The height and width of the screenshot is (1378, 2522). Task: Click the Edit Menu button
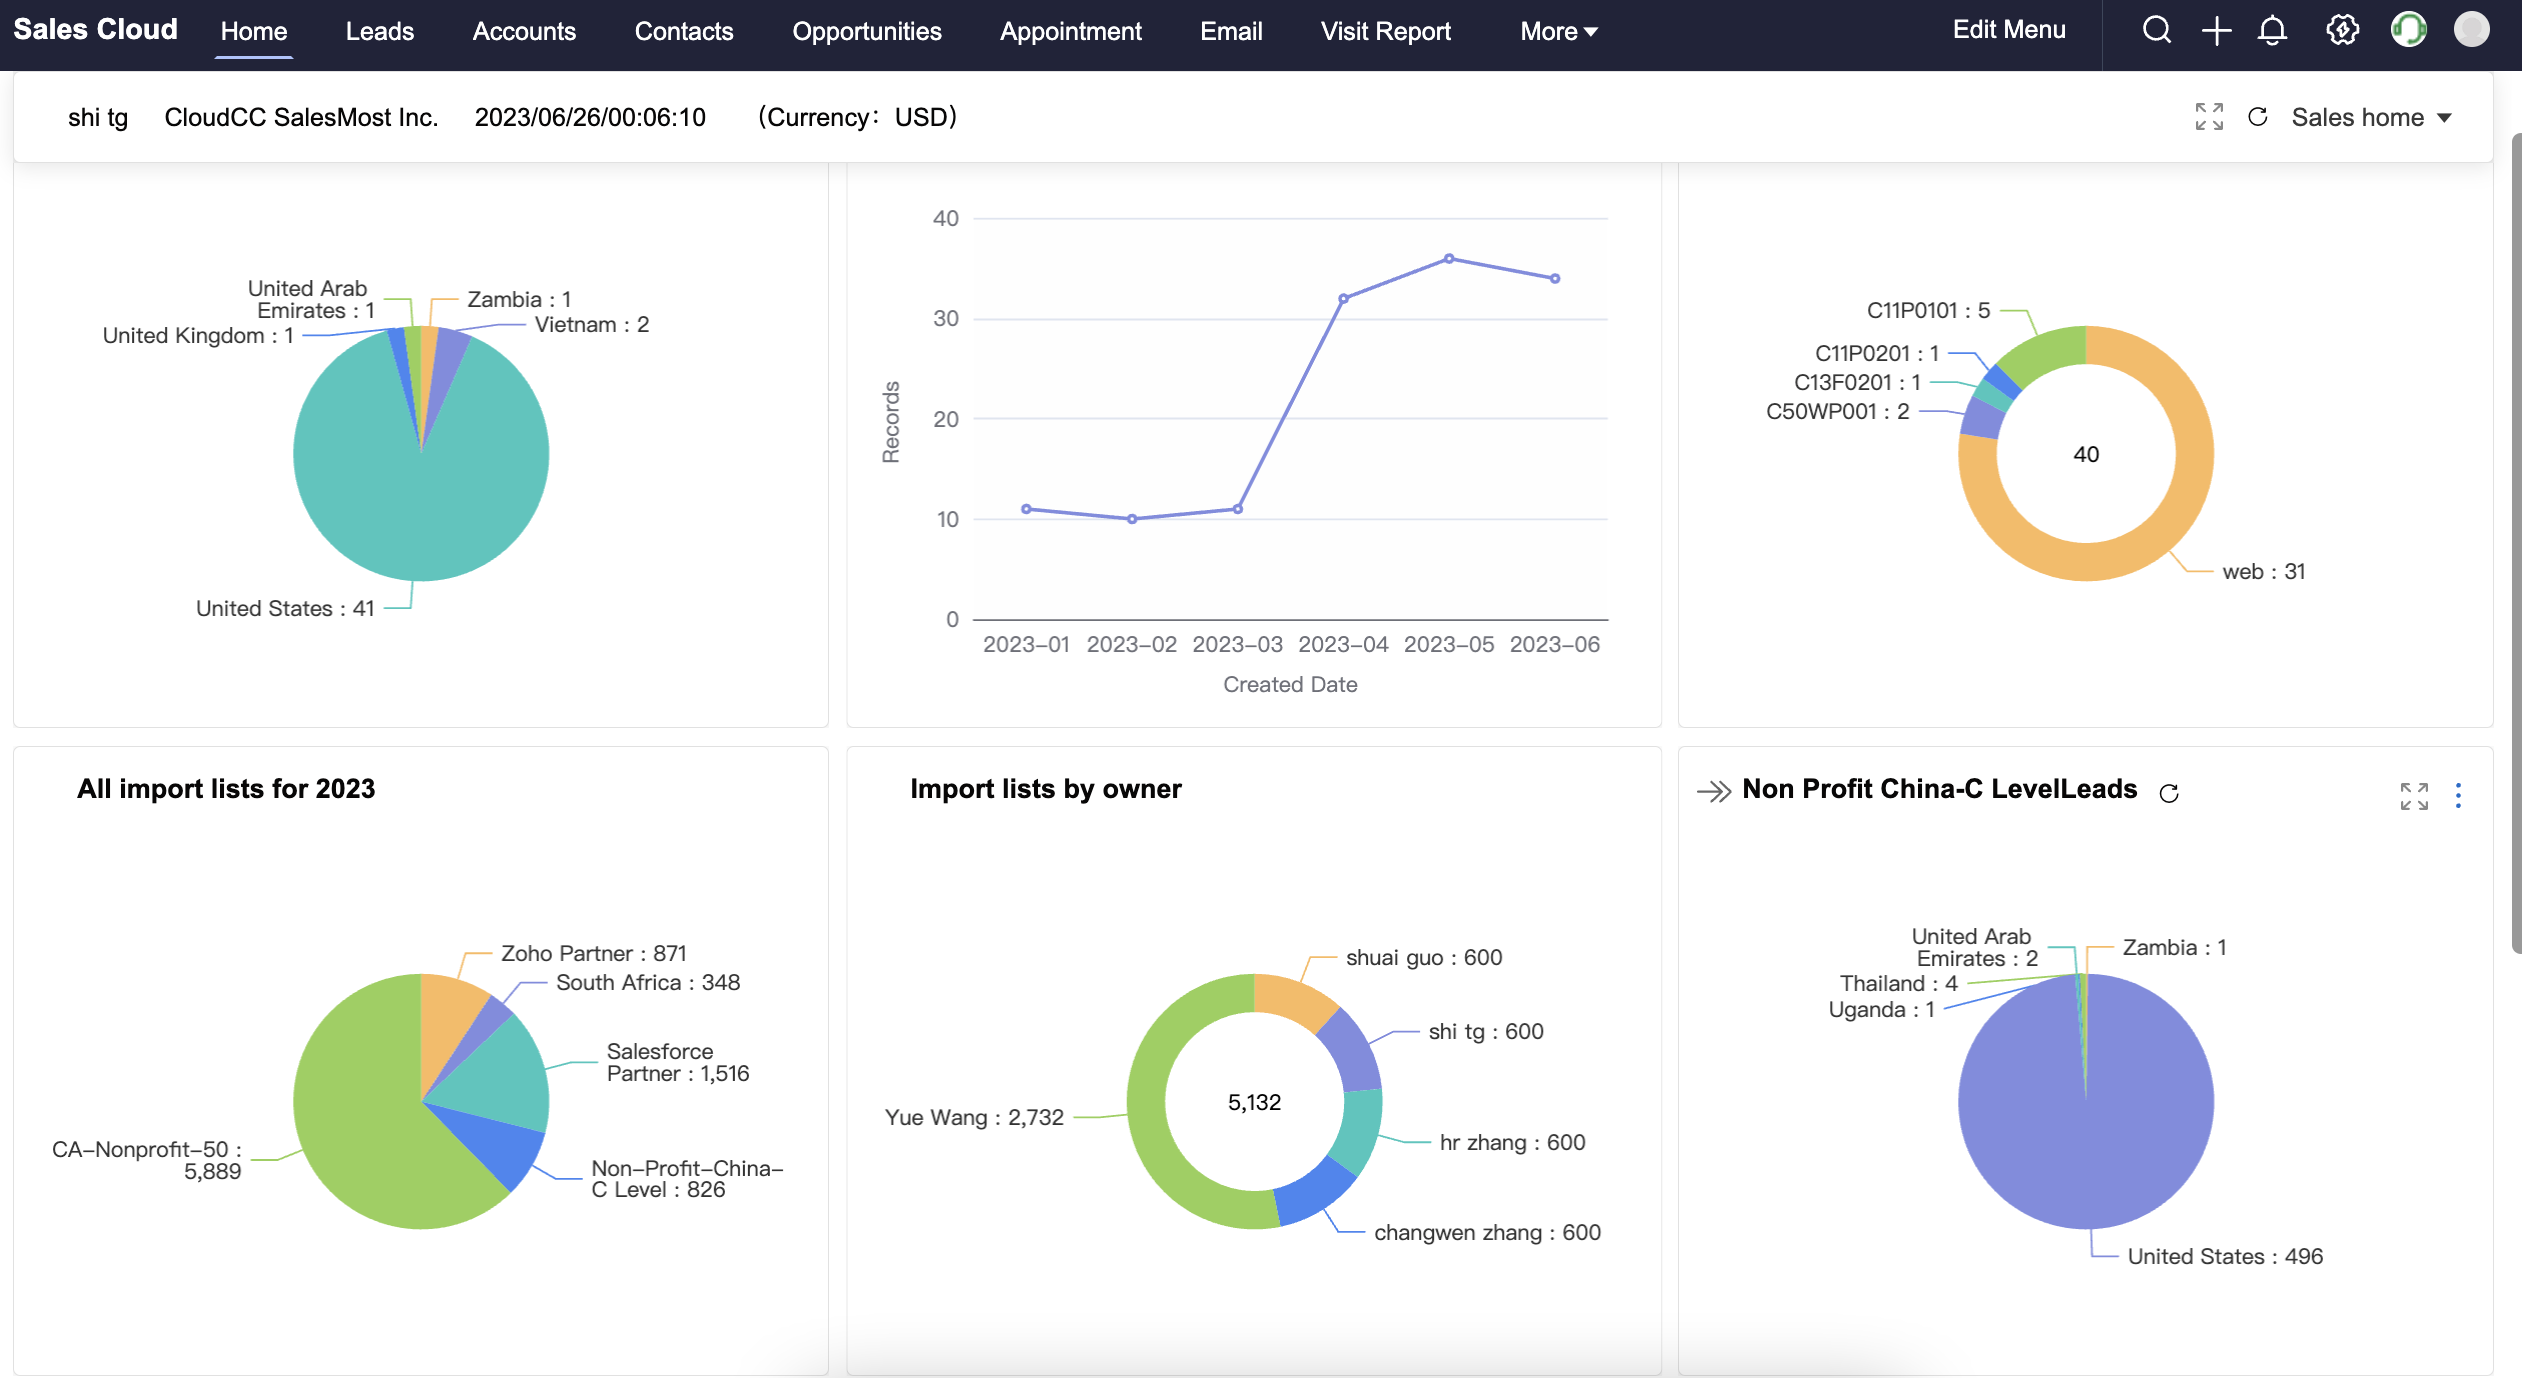pos(2008,30)
